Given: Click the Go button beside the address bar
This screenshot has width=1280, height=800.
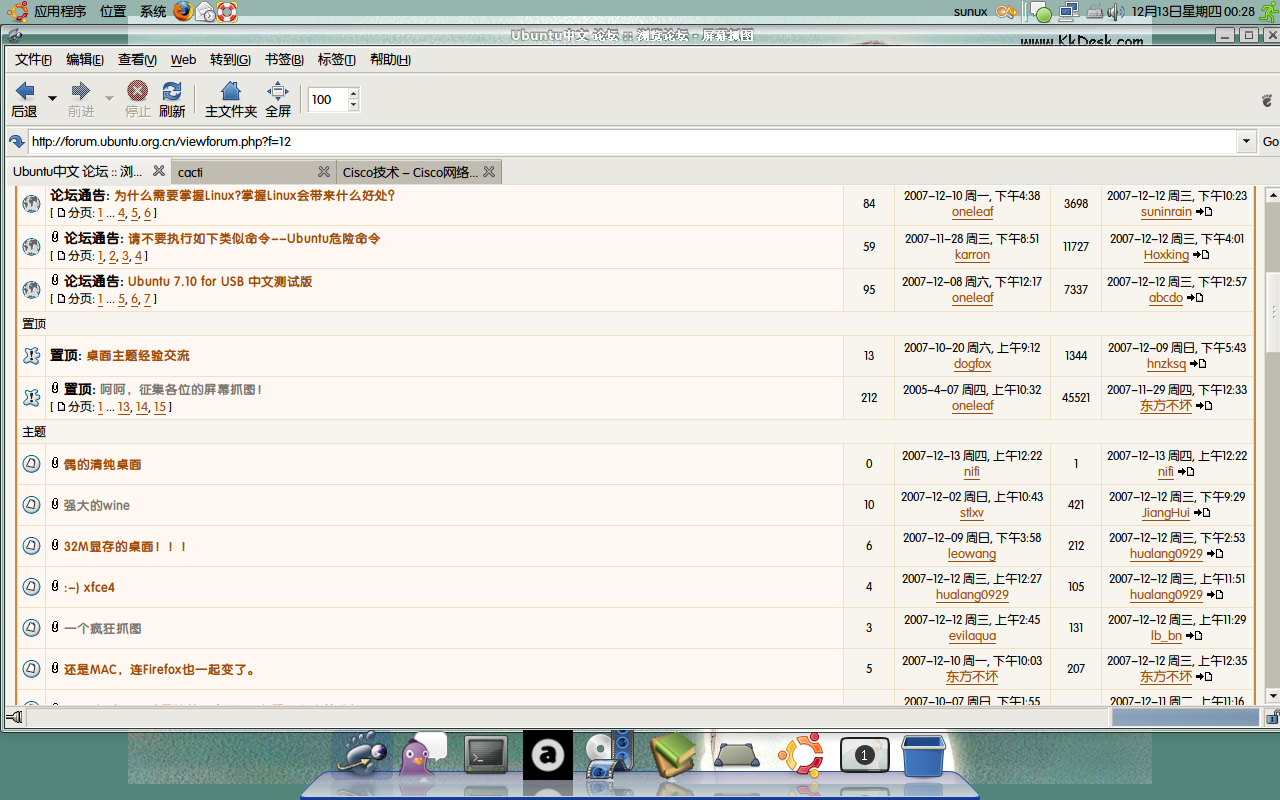Looking at the screenshot, I should pos(1270,142).
